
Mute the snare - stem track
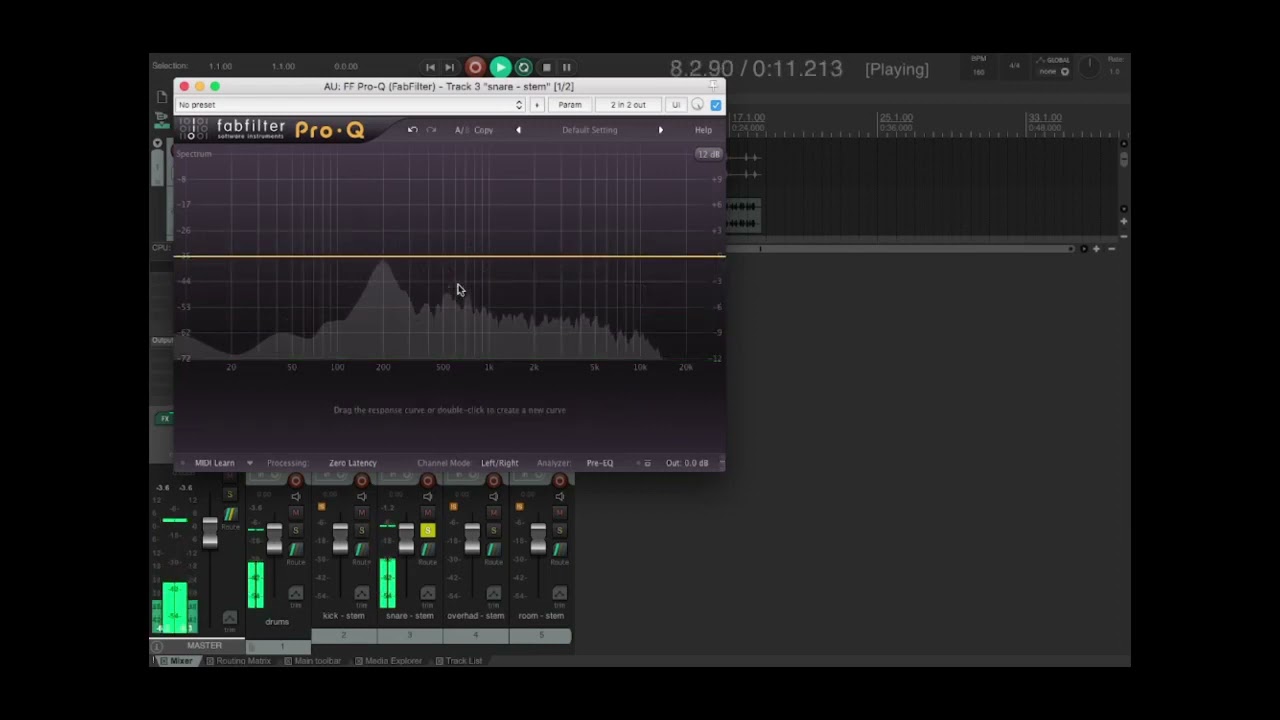click(x=427, y=513)
